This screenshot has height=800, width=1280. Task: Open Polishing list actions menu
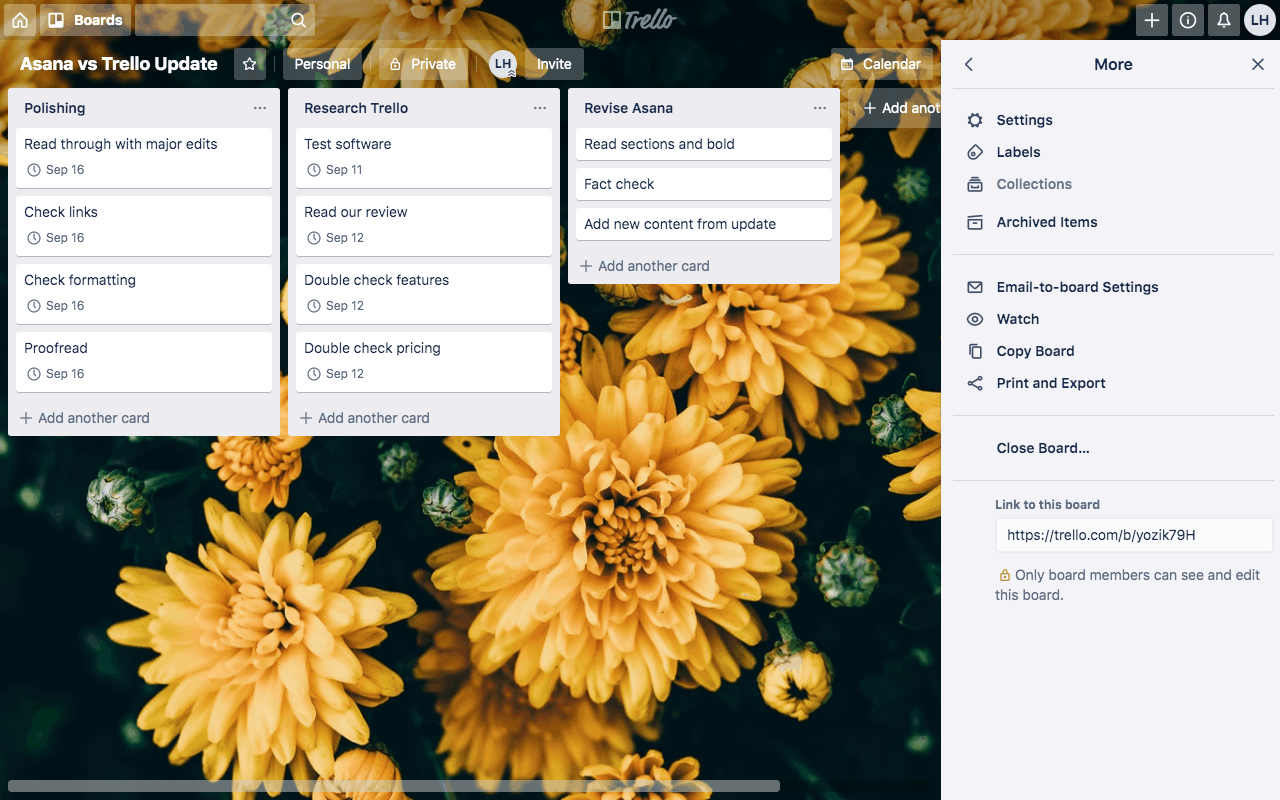(260, 108)
